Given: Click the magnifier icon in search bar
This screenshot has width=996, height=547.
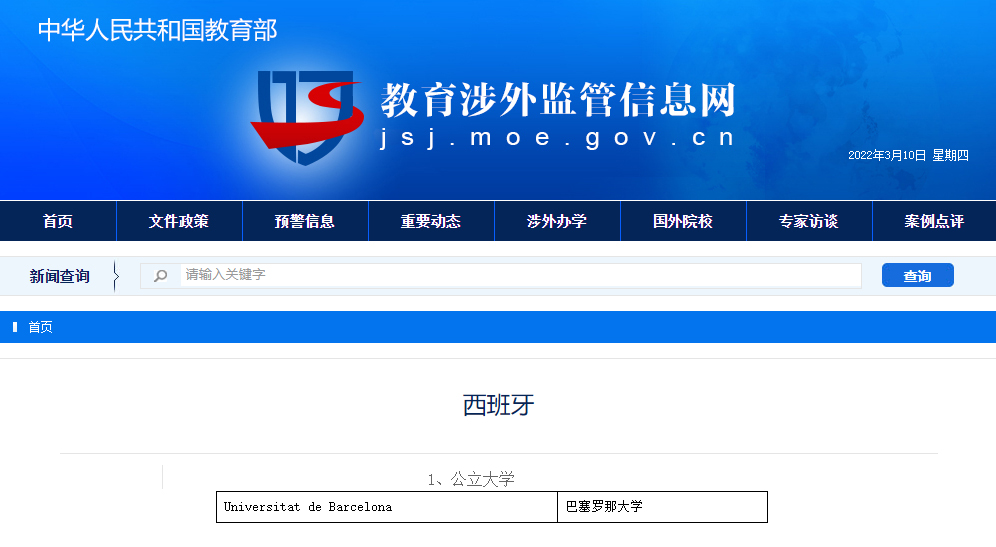Looking at the screenshot, I should 161,276.
